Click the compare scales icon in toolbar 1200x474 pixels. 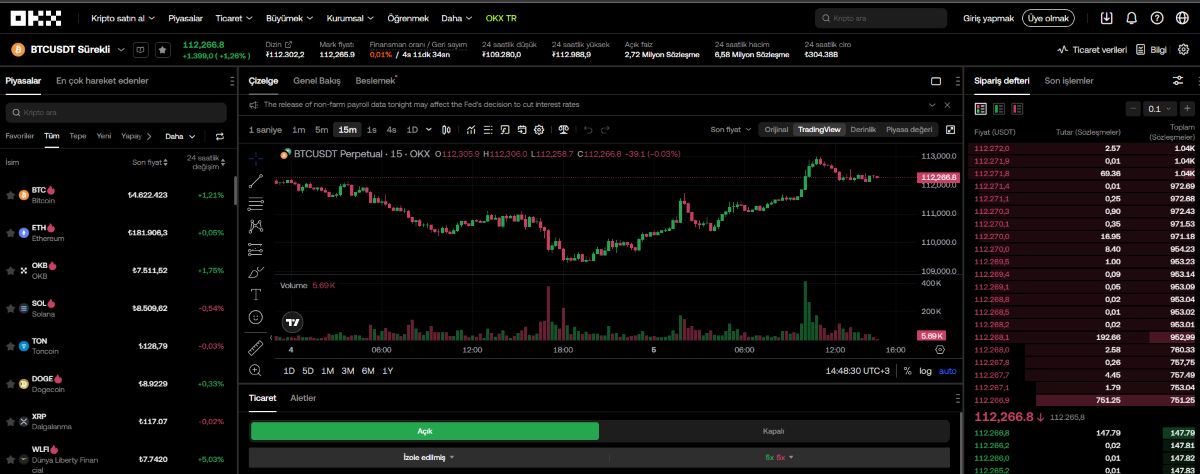564,129
